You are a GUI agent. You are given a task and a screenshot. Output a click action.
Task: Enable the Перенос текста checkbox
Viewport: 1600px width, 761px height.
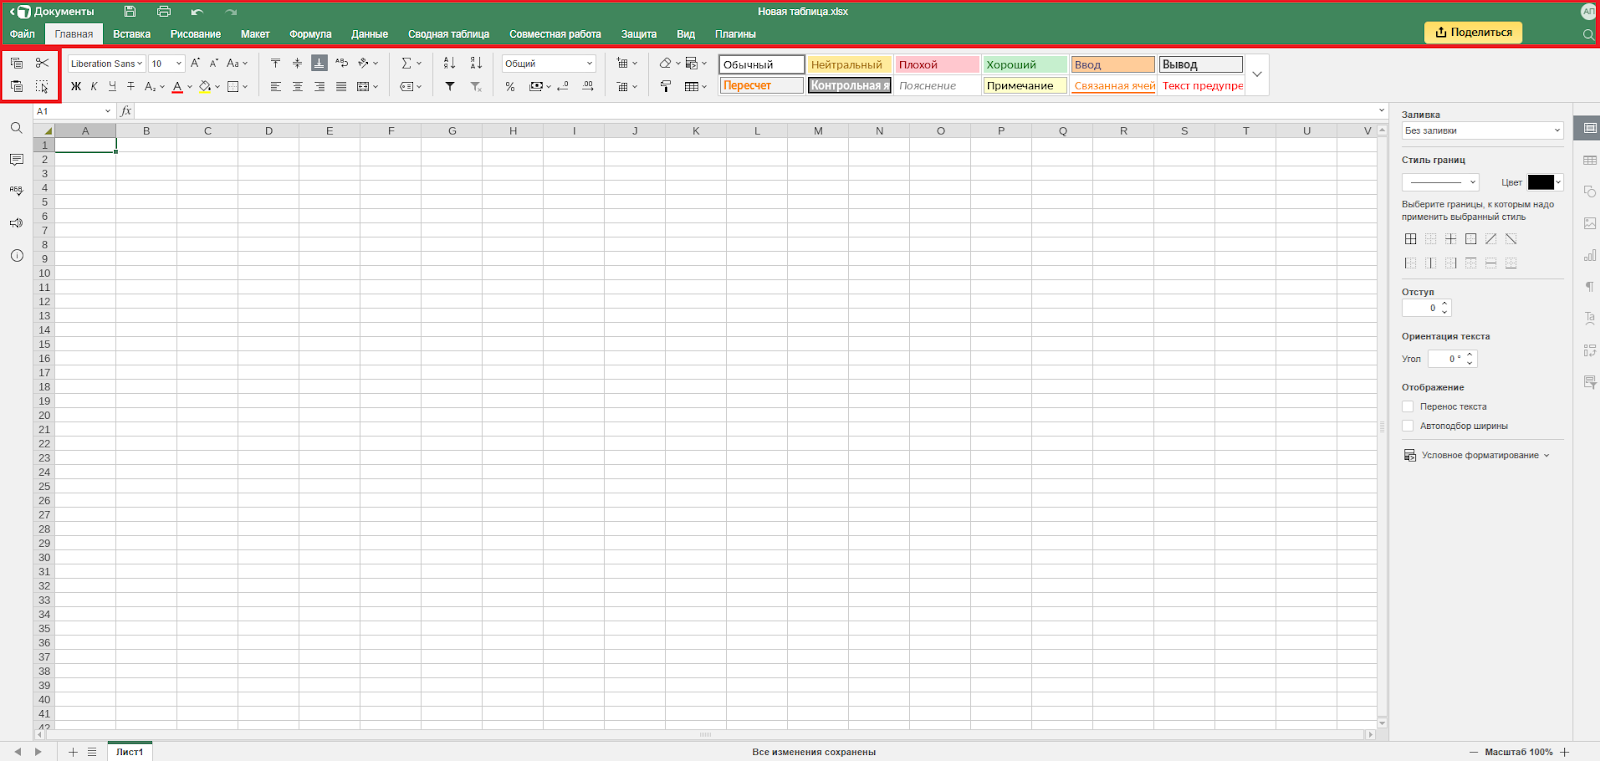[x=1408, y=407]
